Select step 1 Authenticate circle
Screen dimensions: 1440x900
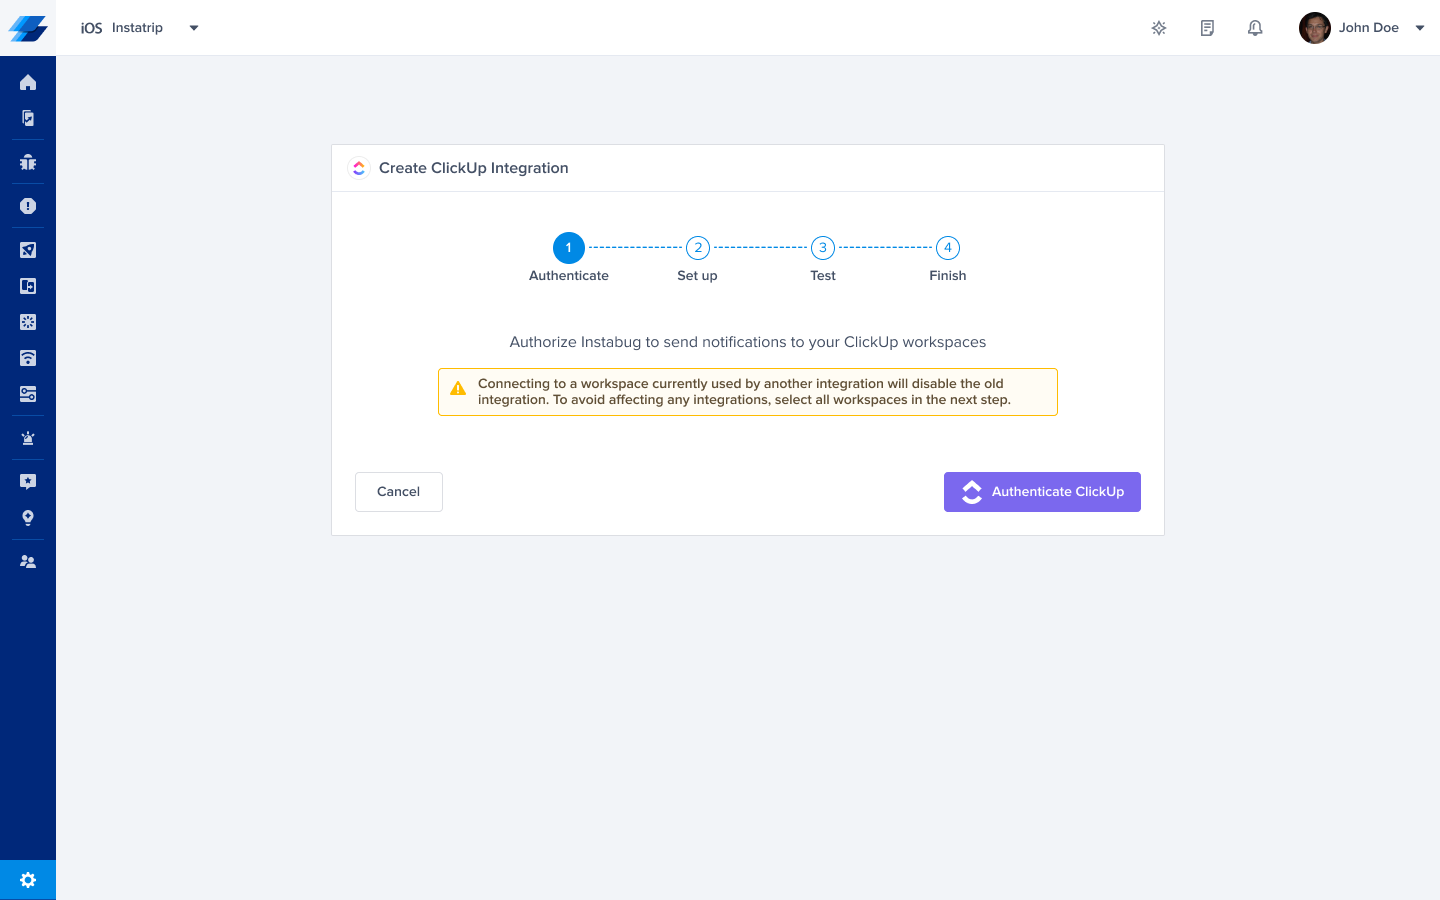click(569, 248)
